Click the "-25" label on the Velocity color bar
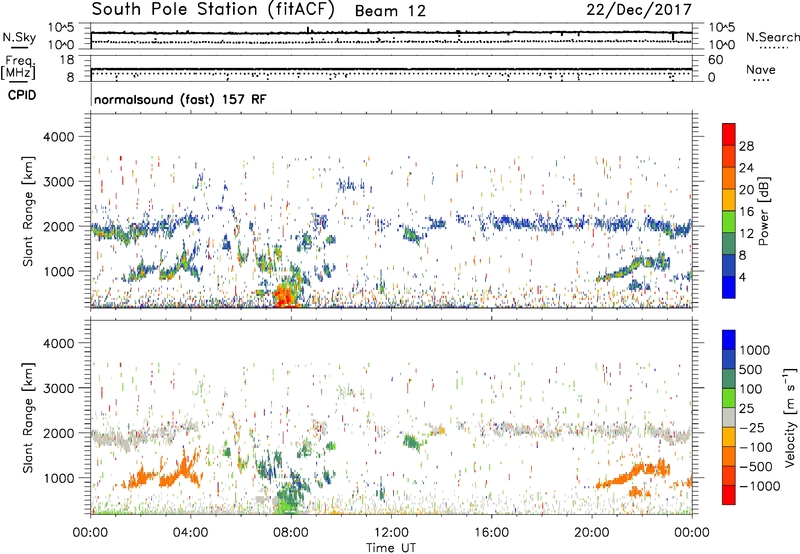Screen dimensions: 800x554 pos(753,428)
